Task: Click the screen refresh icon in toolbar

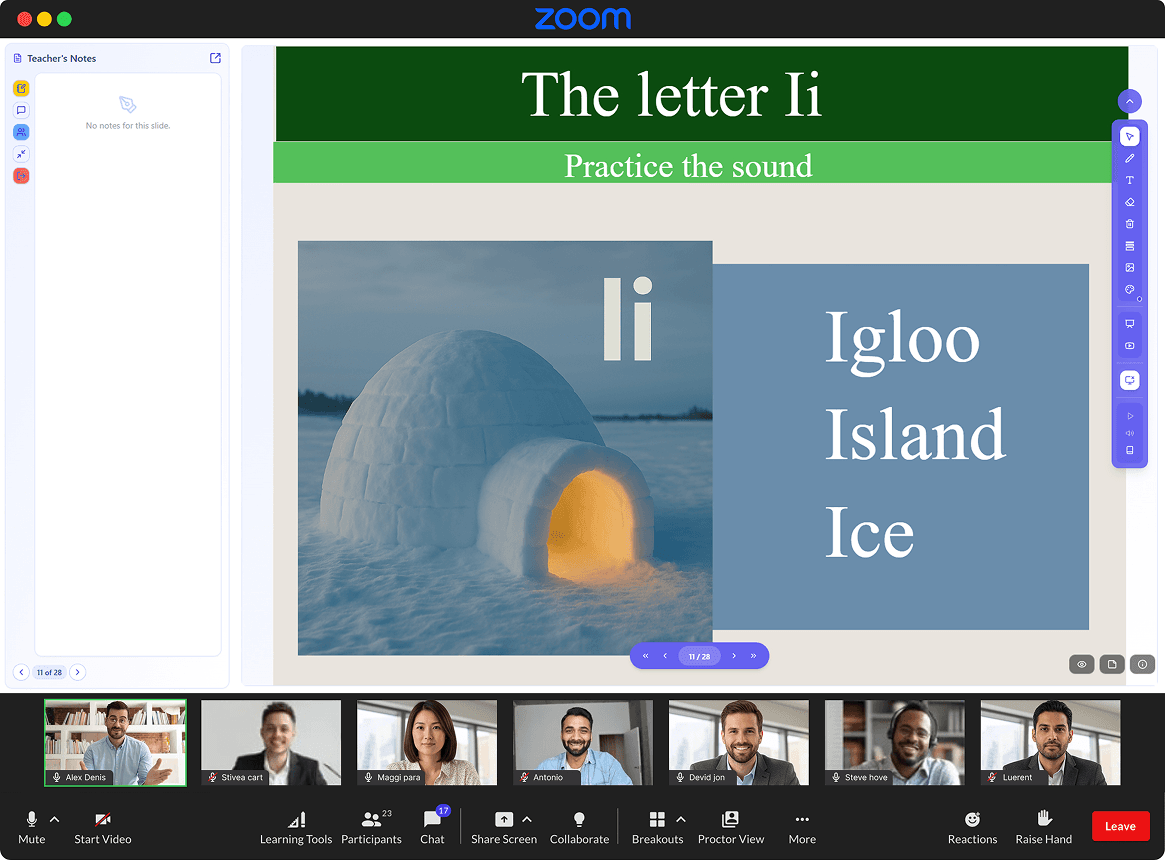Action: pyautogui.click(x=1129, y=380)
